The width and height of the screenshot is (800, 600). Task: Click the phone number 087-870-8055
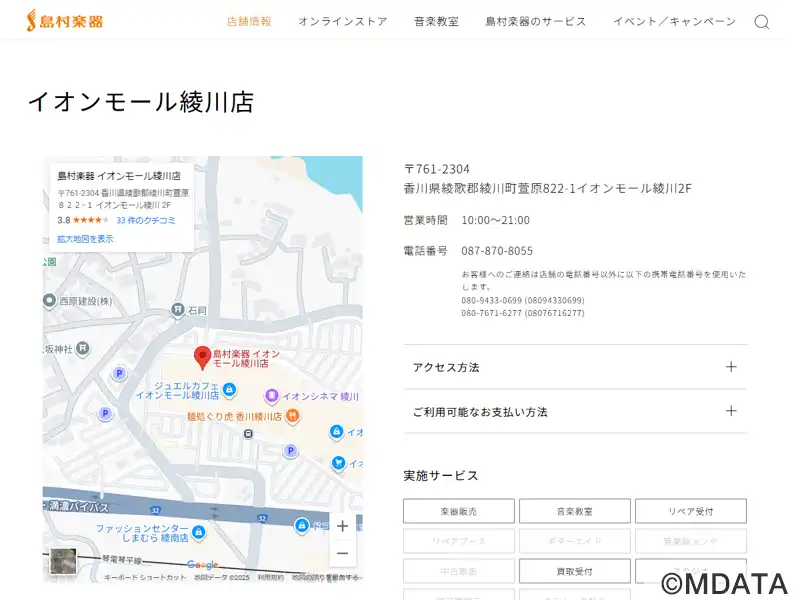tap(497, 251)
